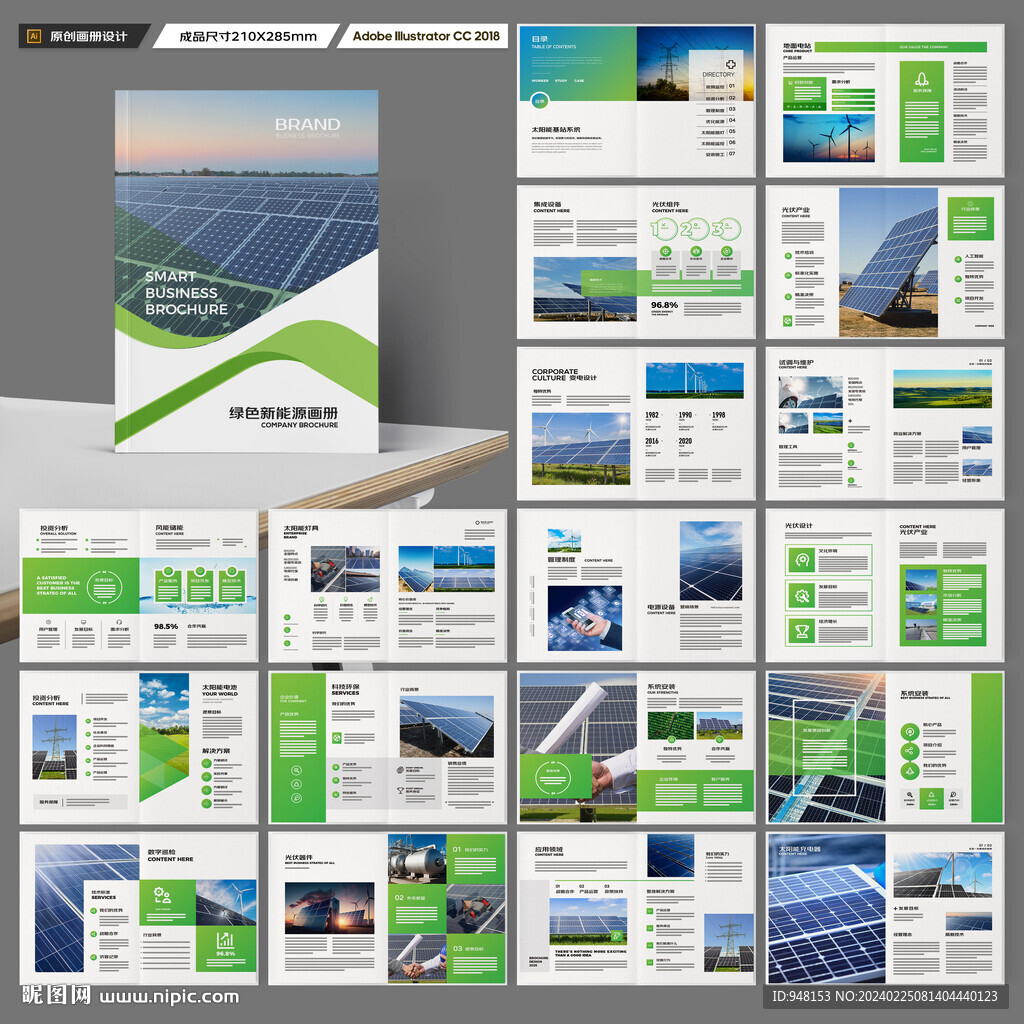
Task: Click the 太阳能基站系统 heading
Action: (x=555, y=129)
